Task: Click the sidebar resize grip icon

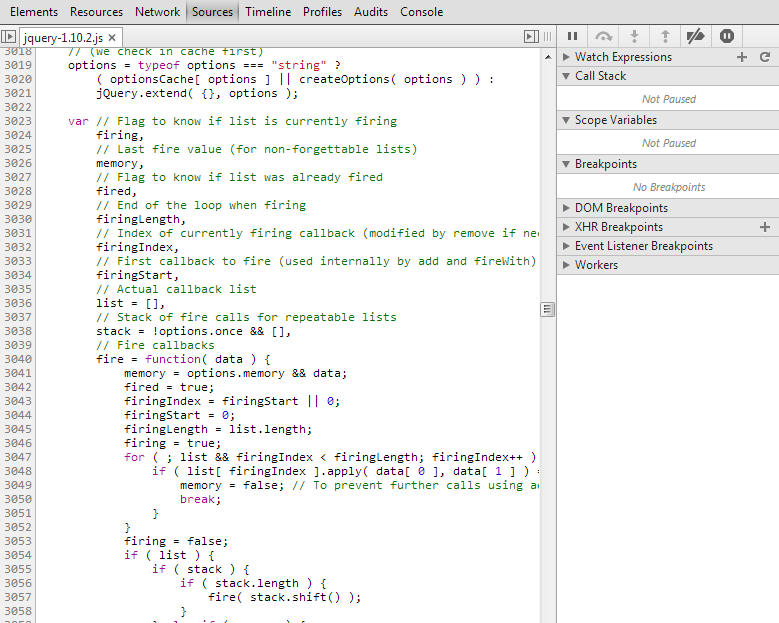Action: point(547,36)
